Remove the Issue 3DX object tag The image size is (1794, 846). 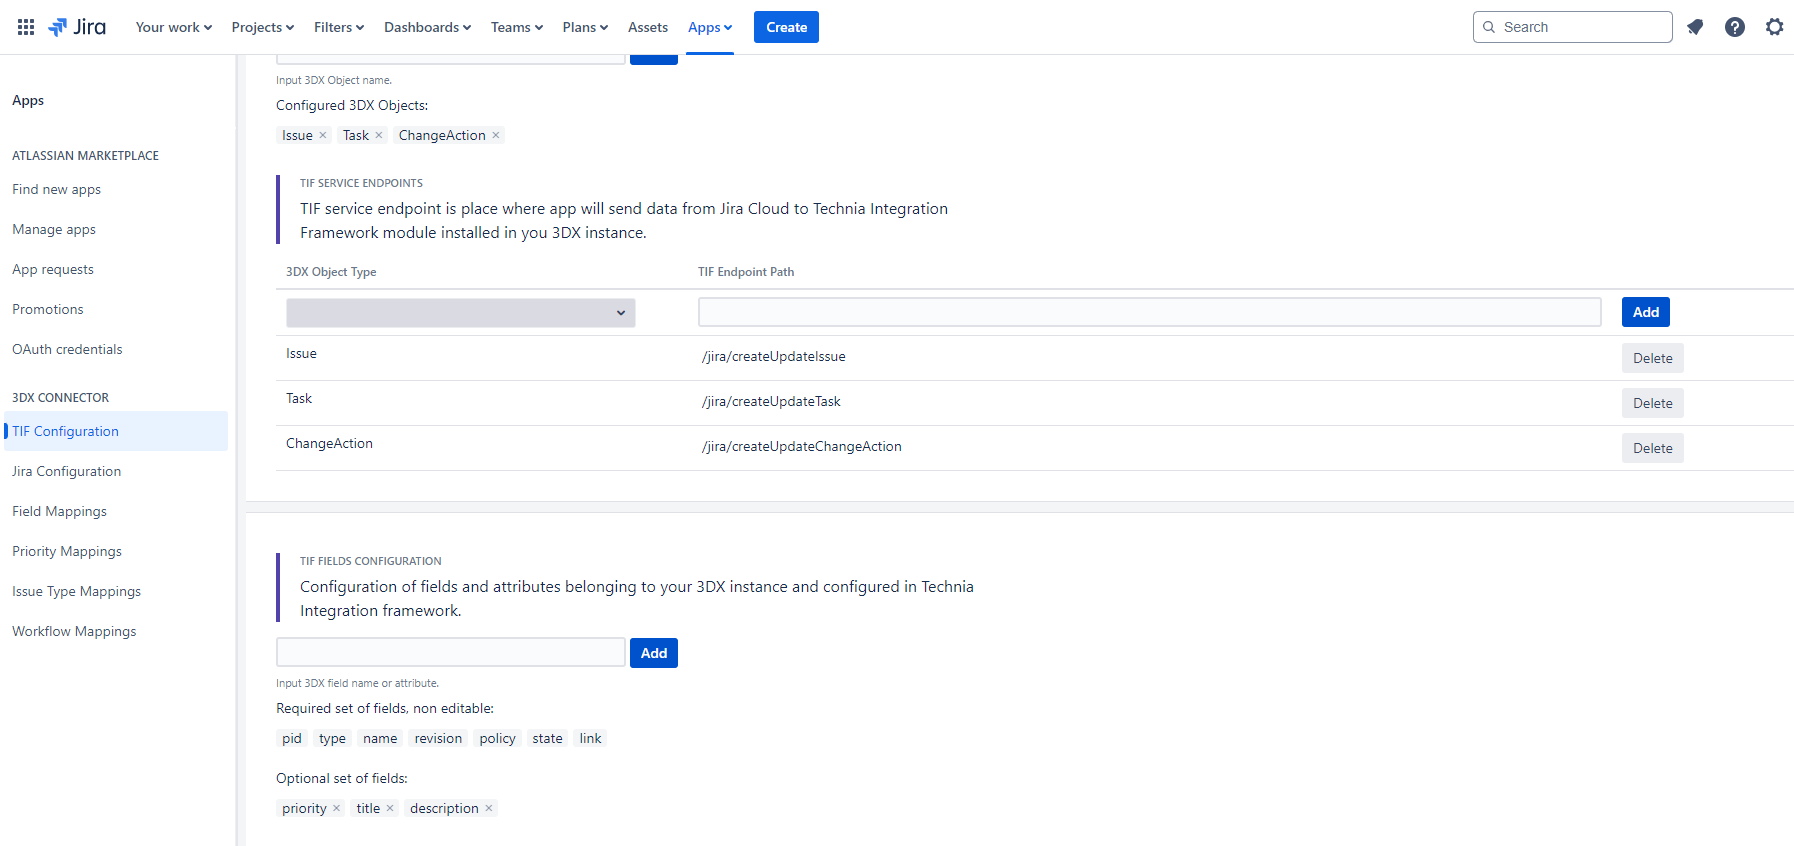tap(323, 135)
